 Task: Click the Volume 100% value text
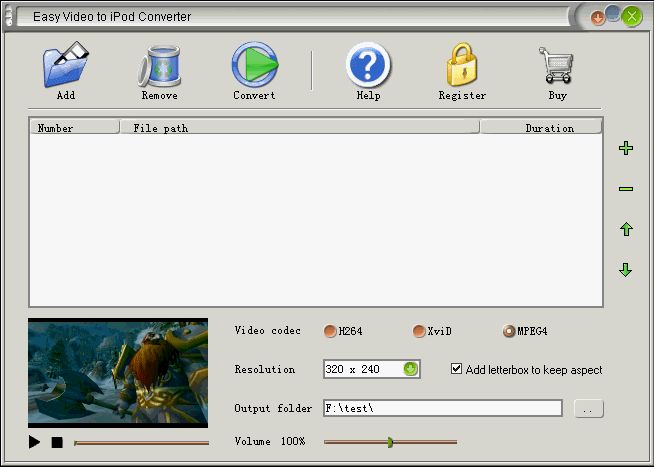[293, 441]
